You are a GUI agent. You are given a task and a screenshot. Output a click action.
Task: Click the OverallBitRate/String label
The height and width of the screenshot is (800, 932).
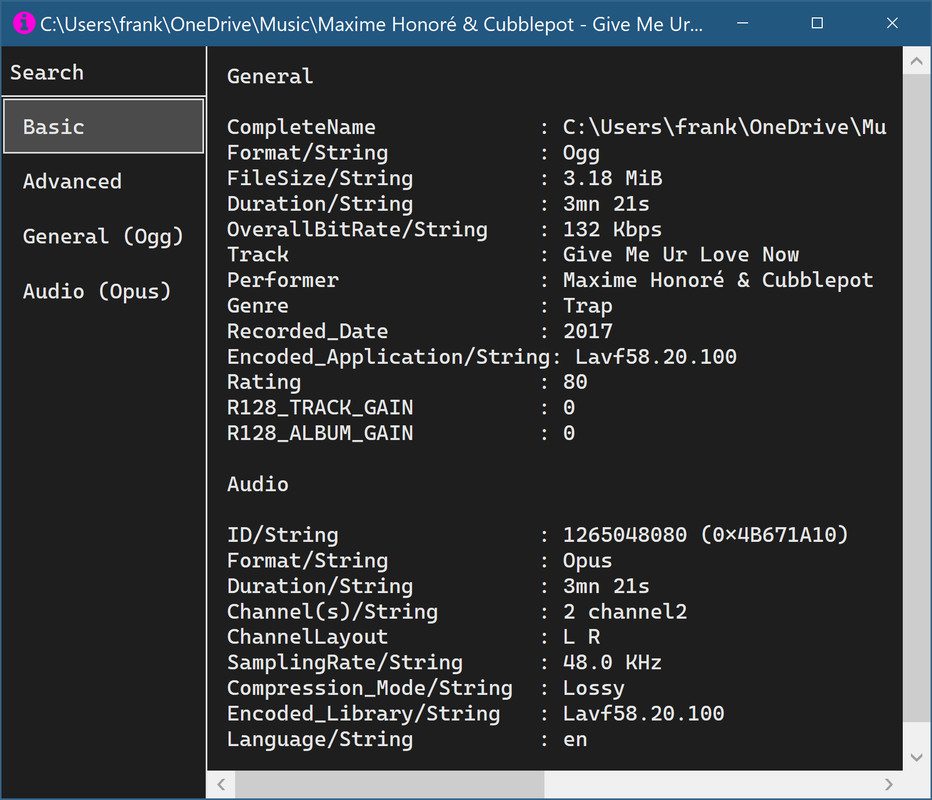357,229
